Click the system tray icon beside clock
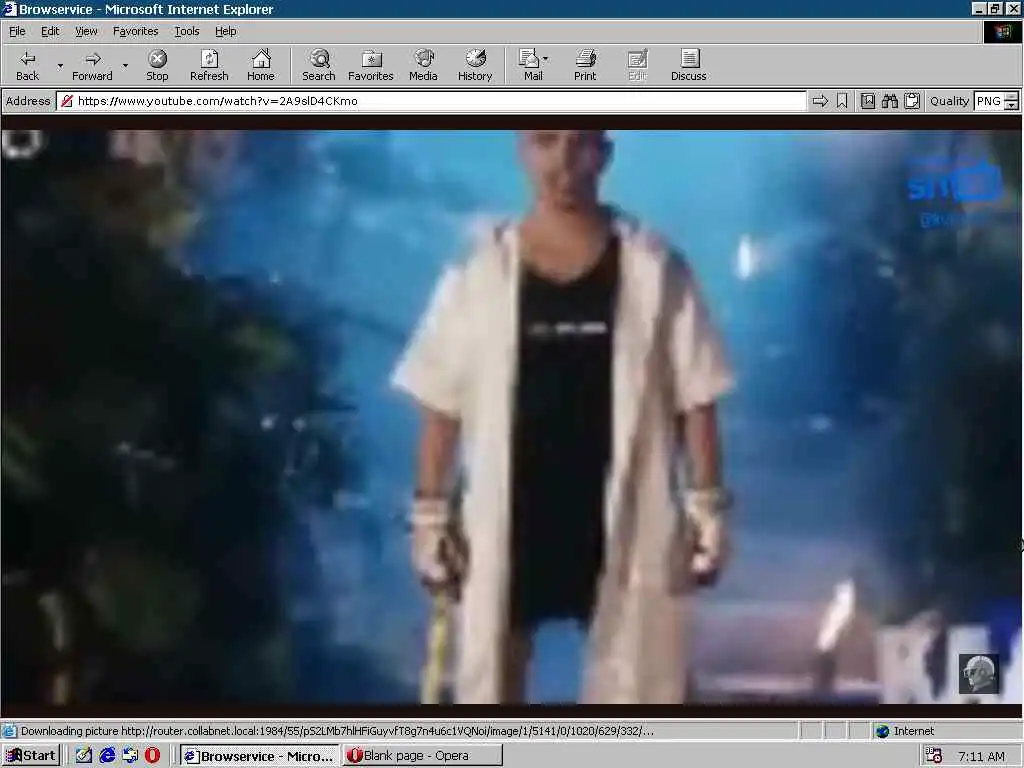This screenshot has width=1024, height=768. pyautogui.click(x=935, y=756)
